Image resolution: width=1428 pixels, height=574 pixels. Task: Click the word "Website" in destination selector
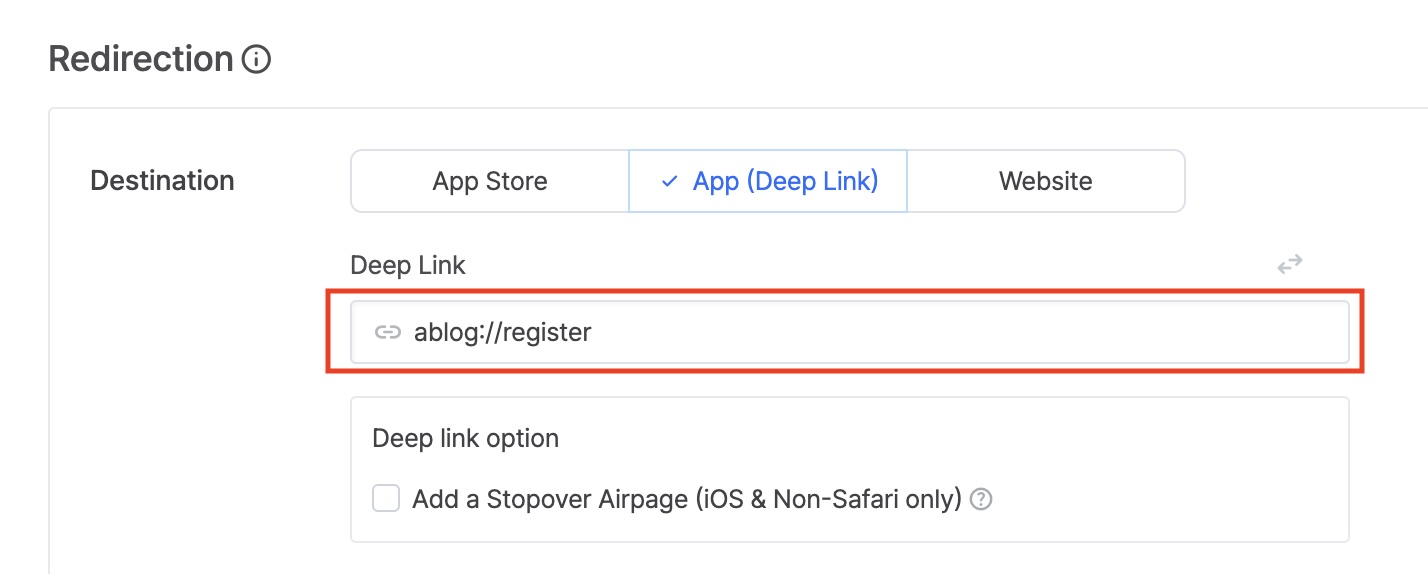(x=1045, y=181)
